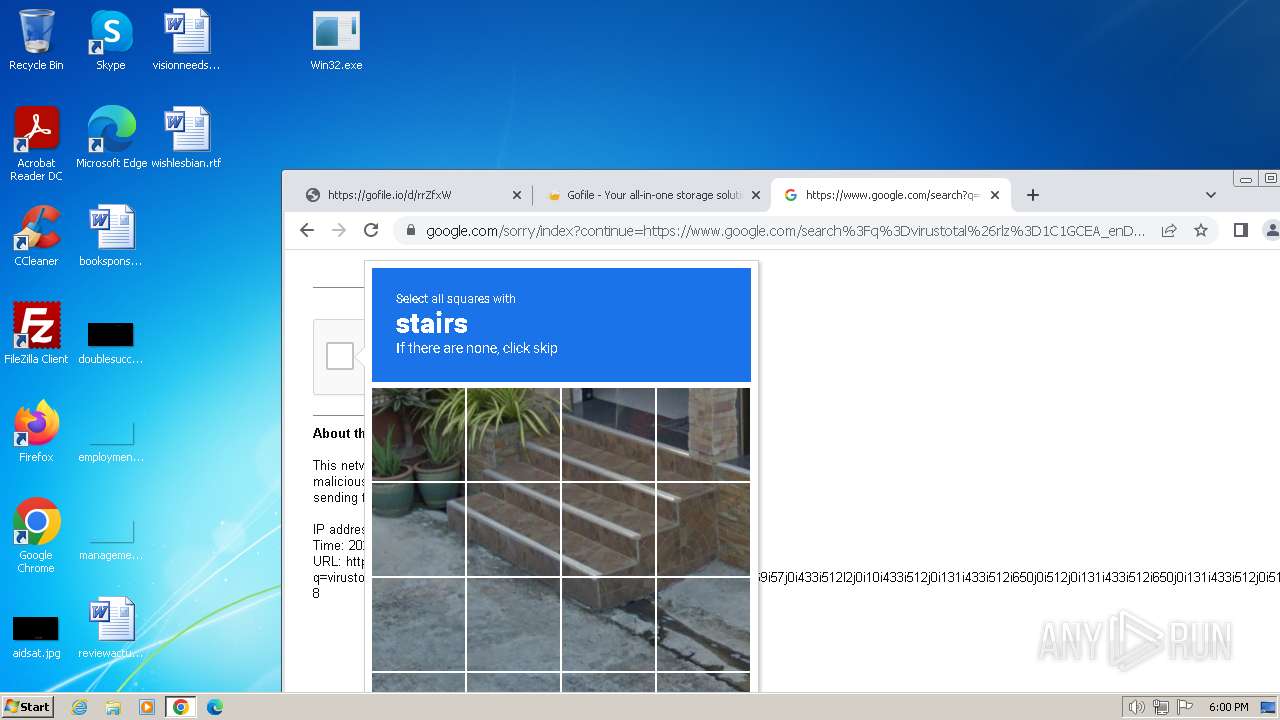Open Google Chrome desktop shortcut

tap(36, 536)
